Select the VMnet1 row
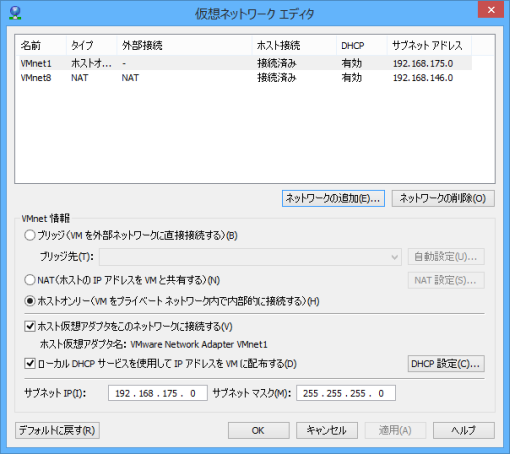This screenshot has width=510, height=454. pos(244,63)
